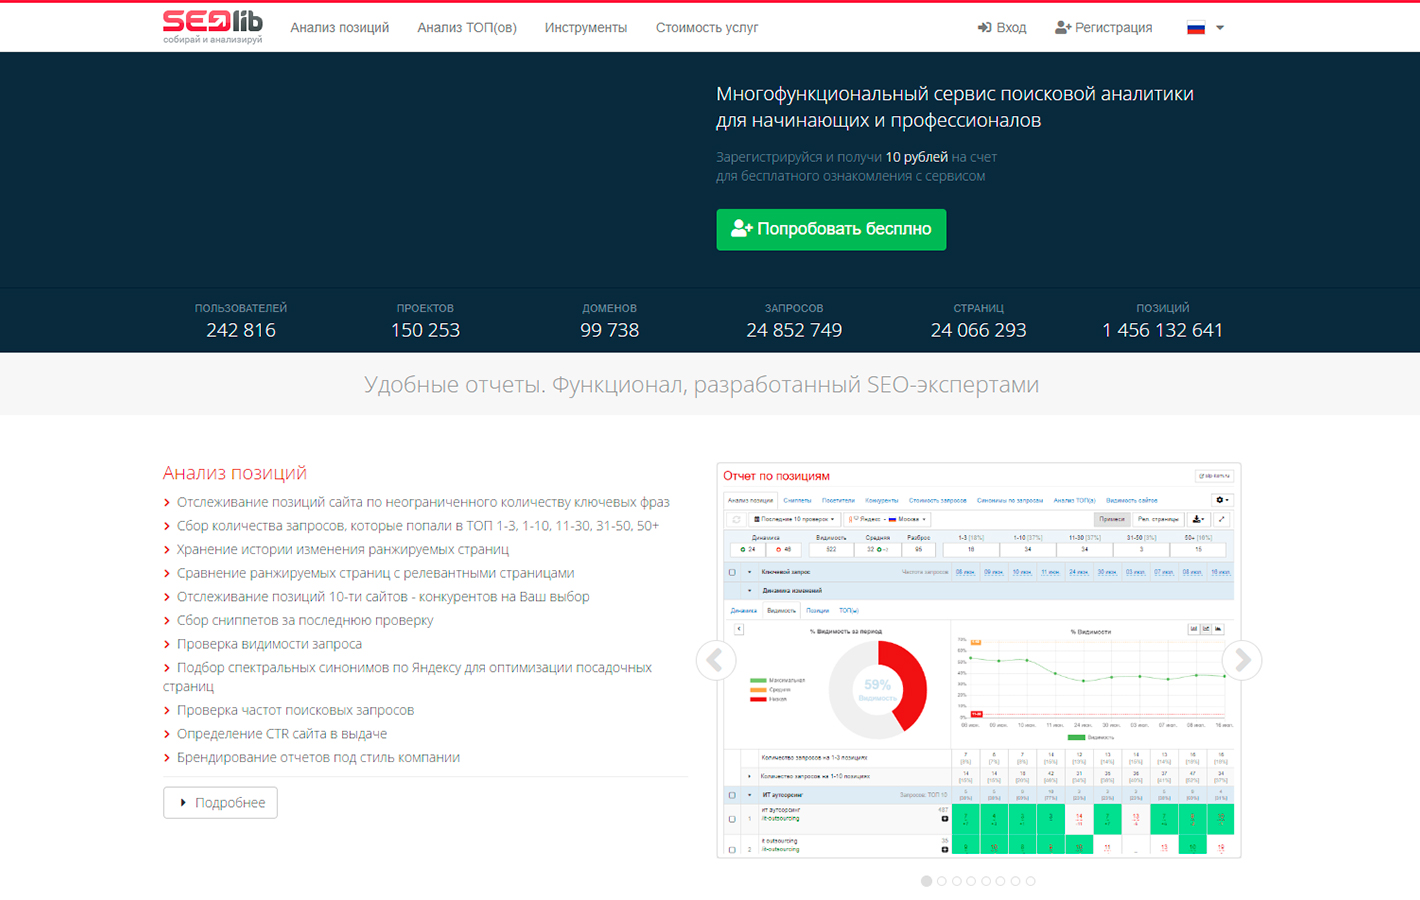Click the gear settings dropdown in report preview
This screenshot has width=1420, height=900.
1222,500
